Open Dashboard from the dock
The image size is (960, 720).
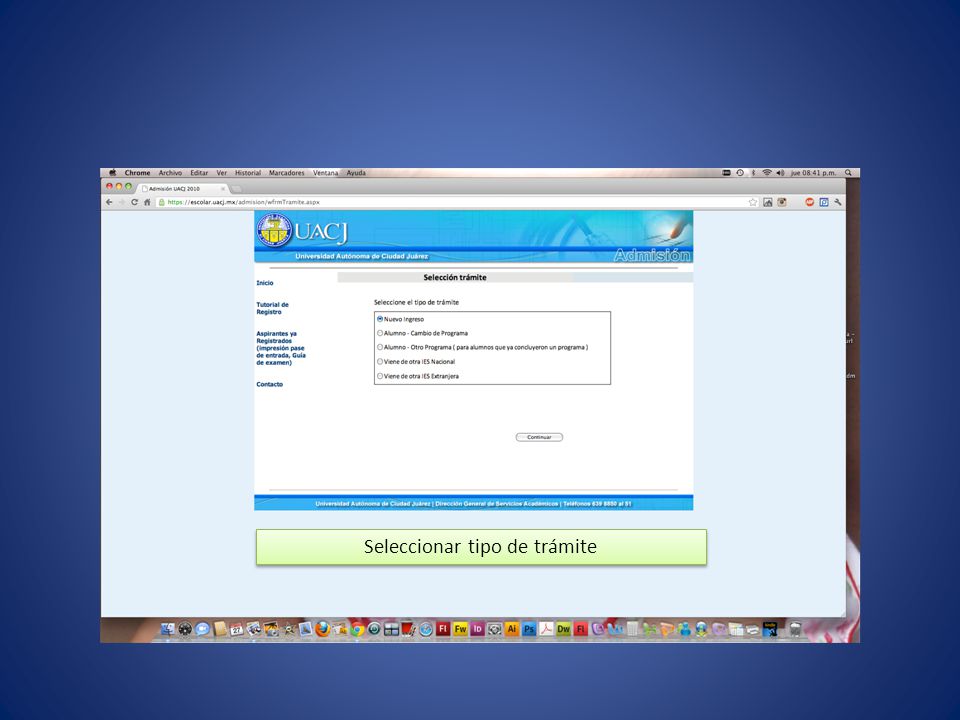pyautogui.click(x=185, y=629)
